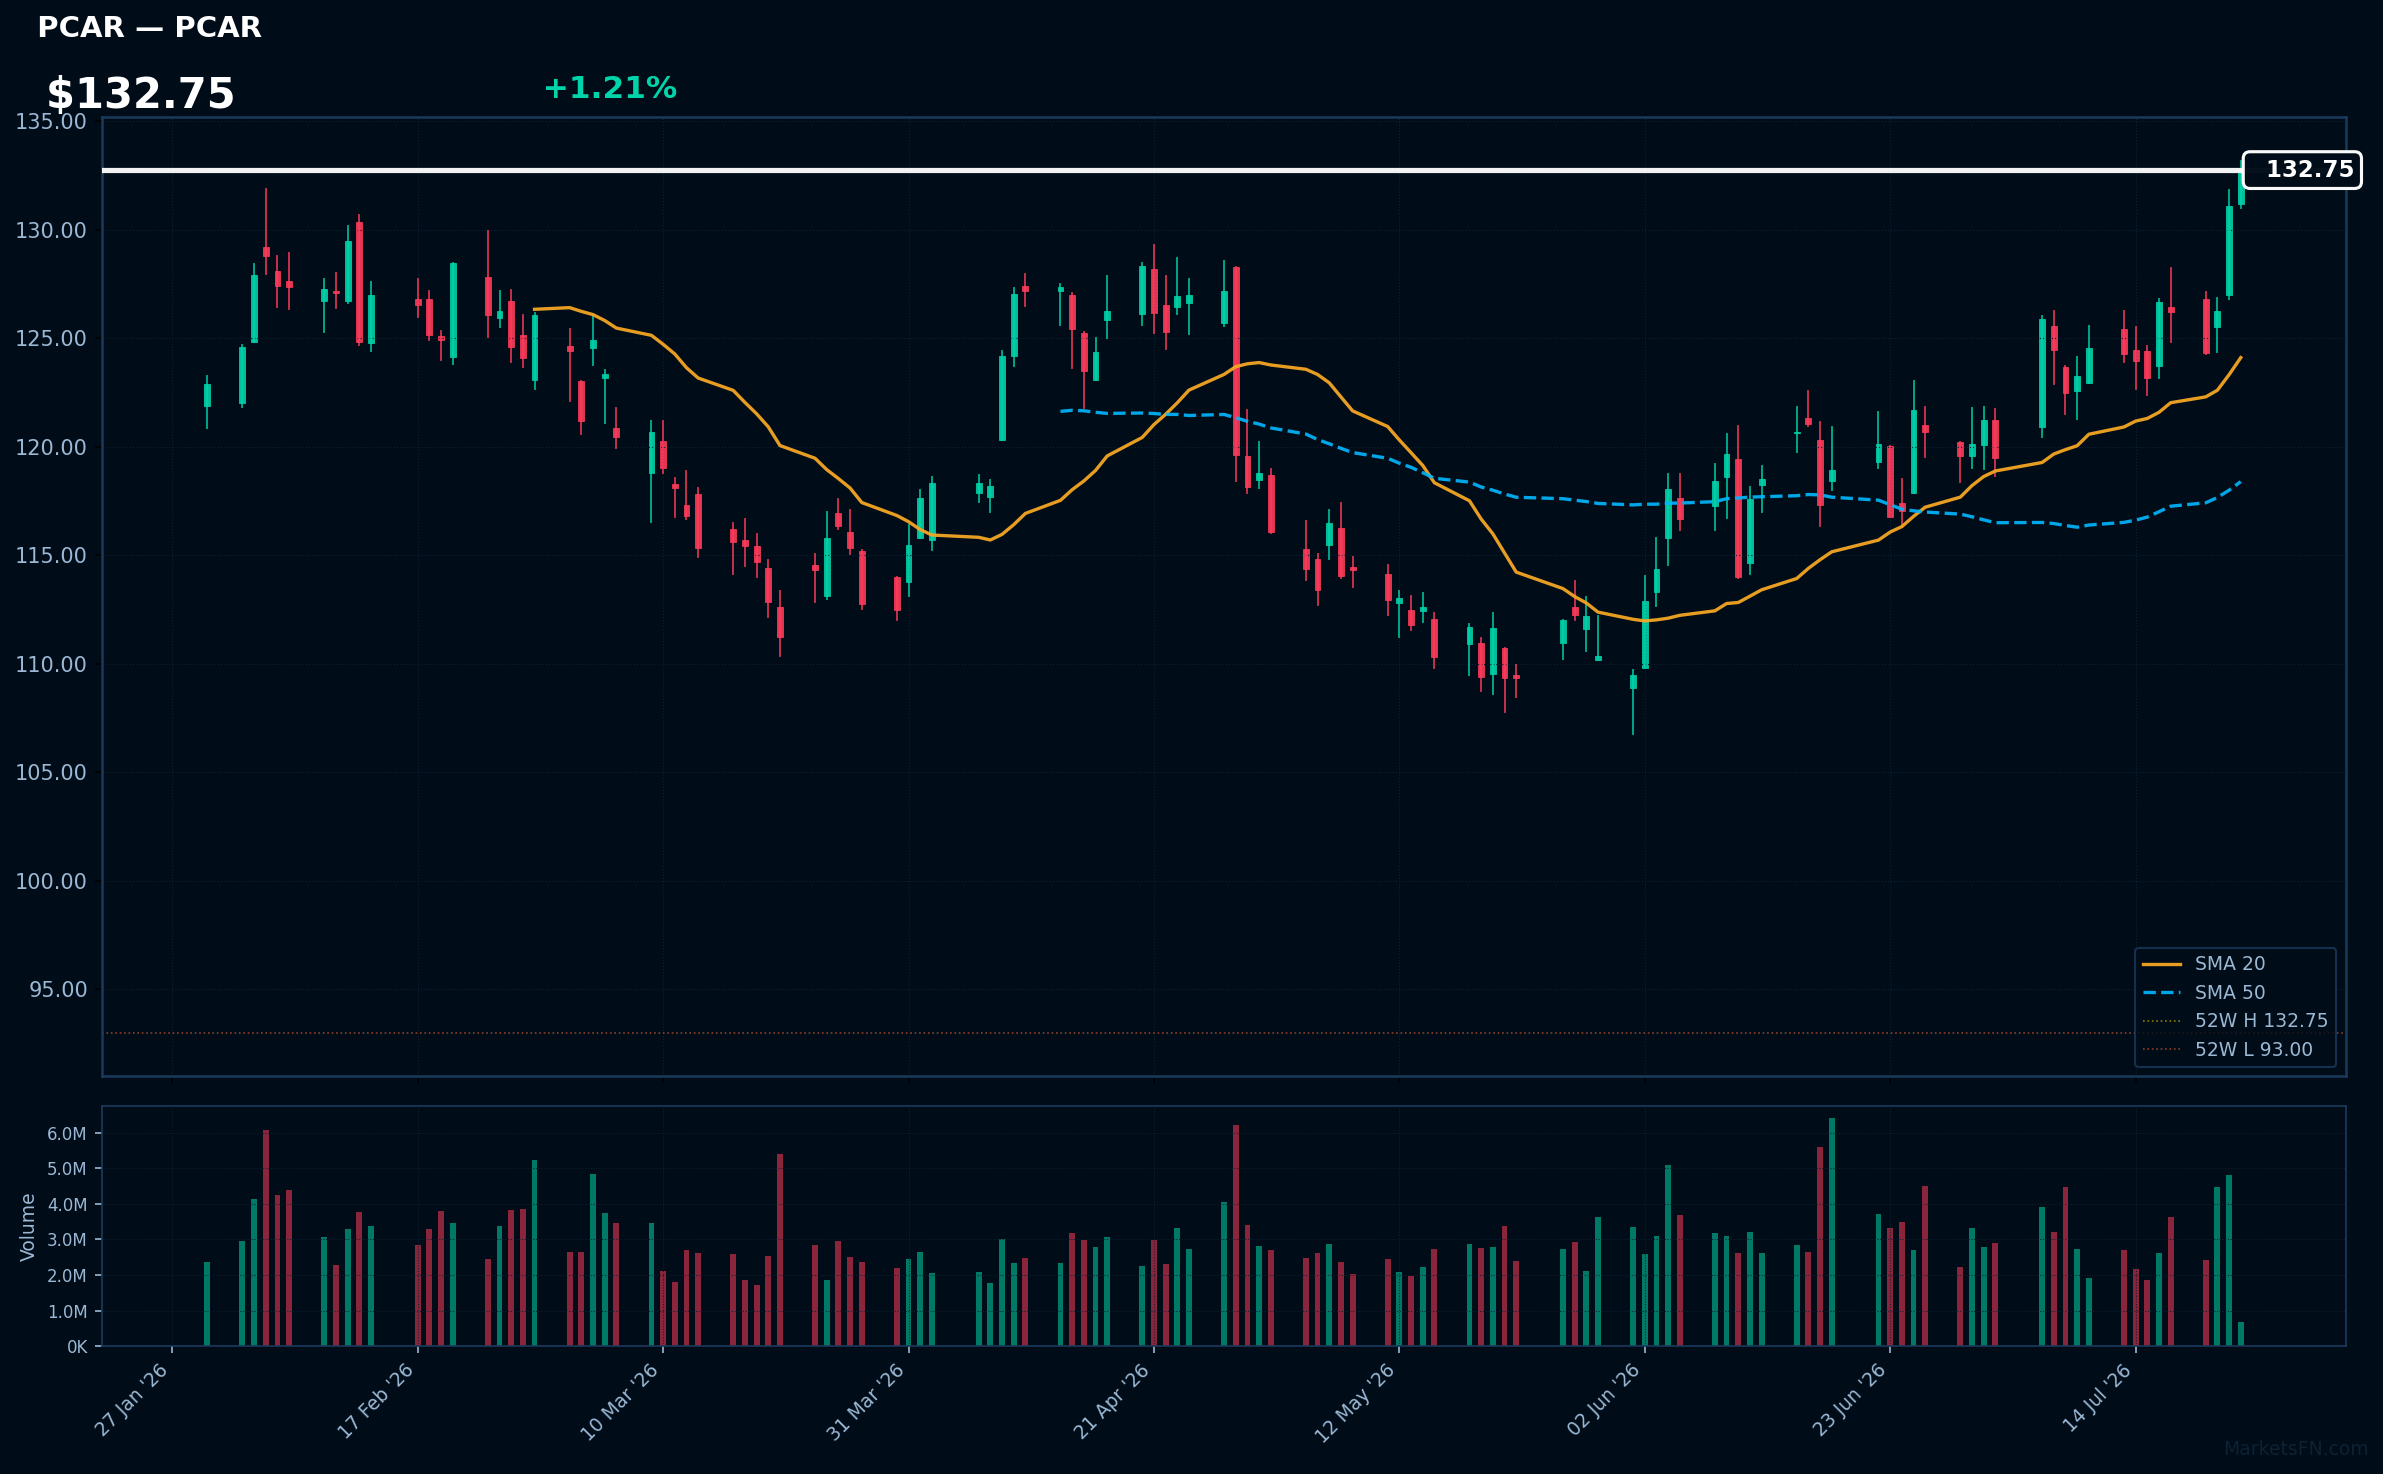
Task: Click the +1.21% change percentage
Action: click(x=610, y=88)
